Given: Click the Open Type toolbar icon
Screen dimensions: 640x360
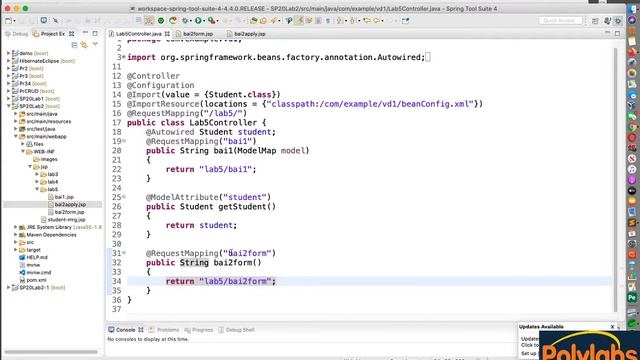Looking at the screenshot, I should [253, 20].
